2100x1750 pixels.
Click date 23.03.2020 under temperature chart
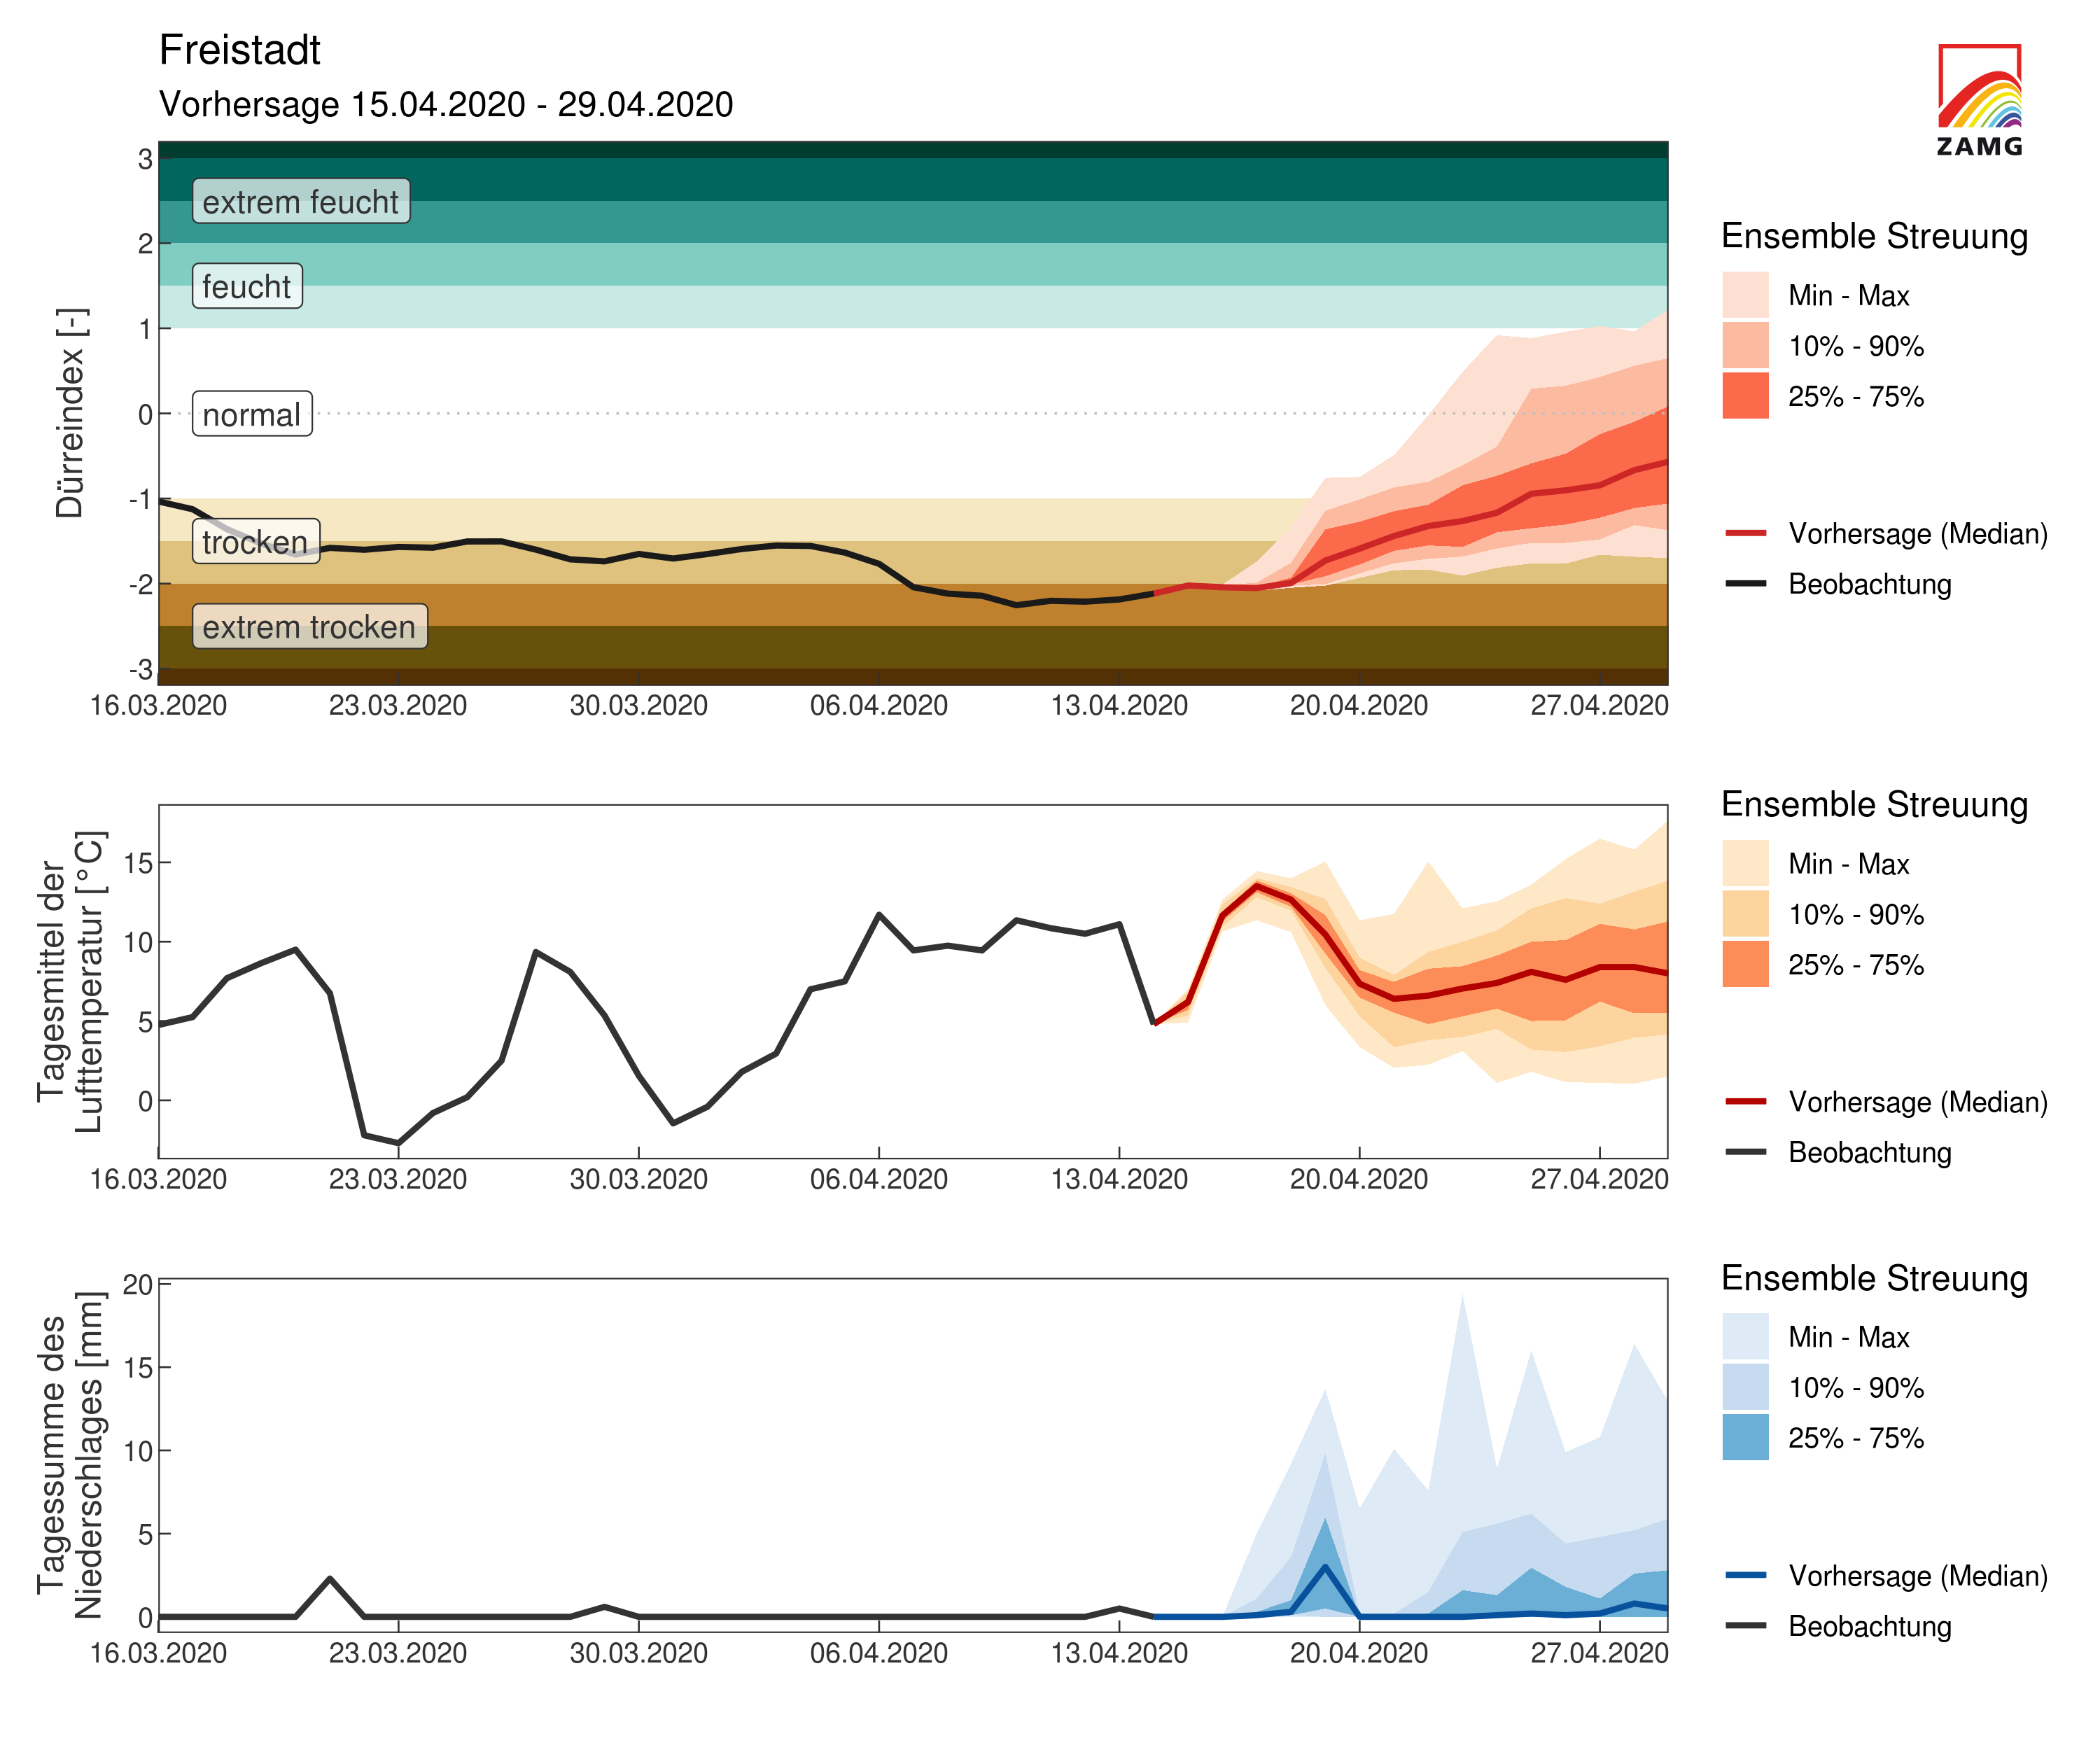click(x=398, y=1179)
